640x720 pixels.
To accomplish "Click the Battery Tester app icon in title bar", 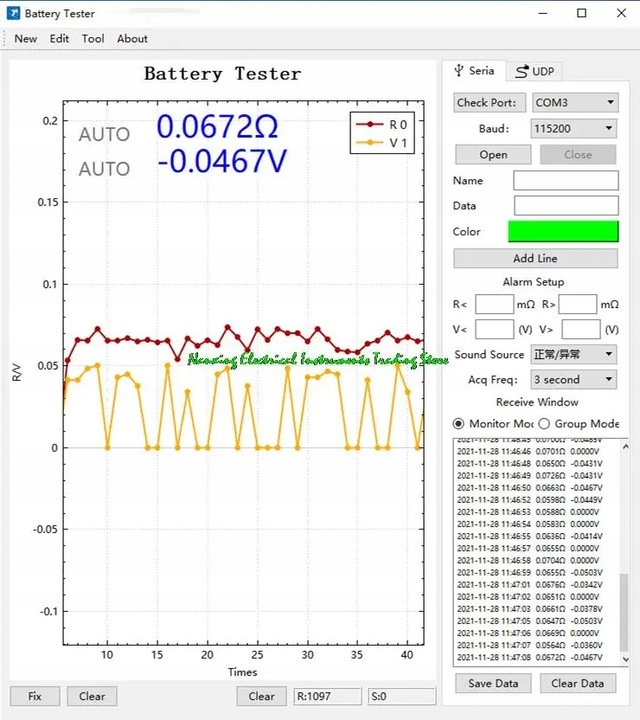I will pyautogui.click(x=13, y=13).
